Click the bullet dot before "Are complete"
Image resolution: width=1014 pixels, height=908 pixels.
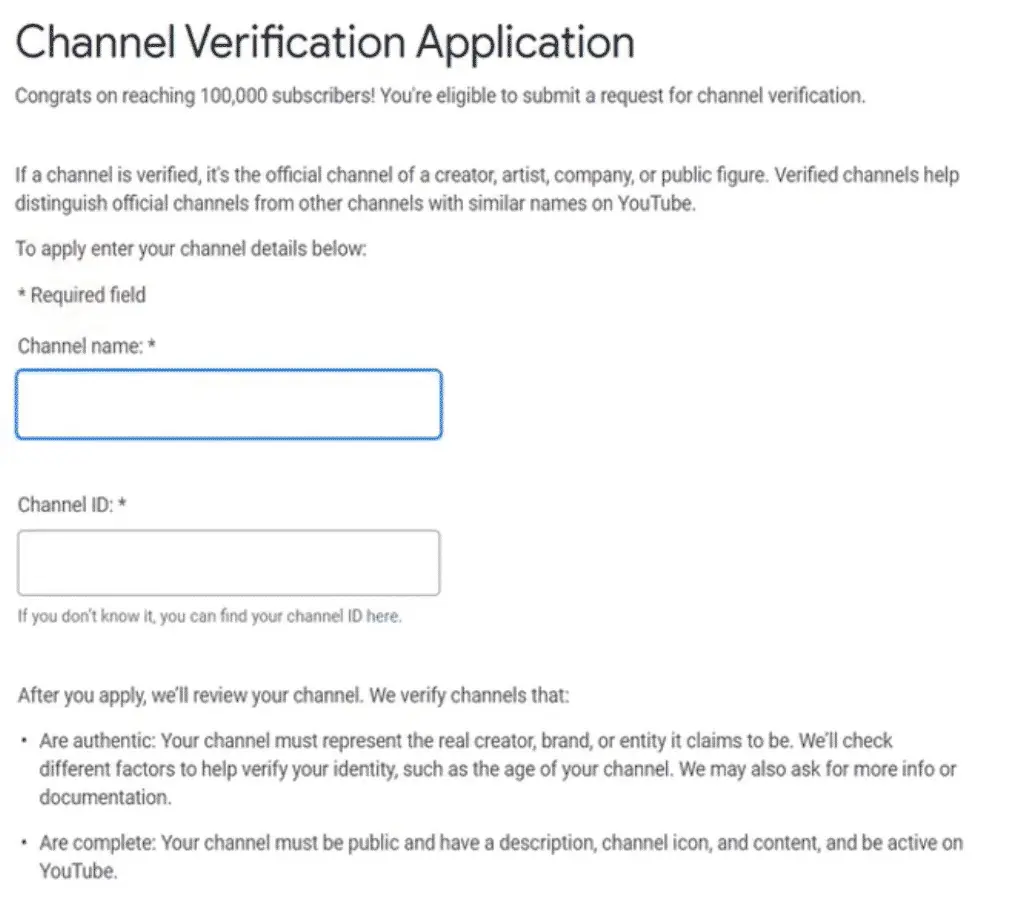[x=23, y=843]
